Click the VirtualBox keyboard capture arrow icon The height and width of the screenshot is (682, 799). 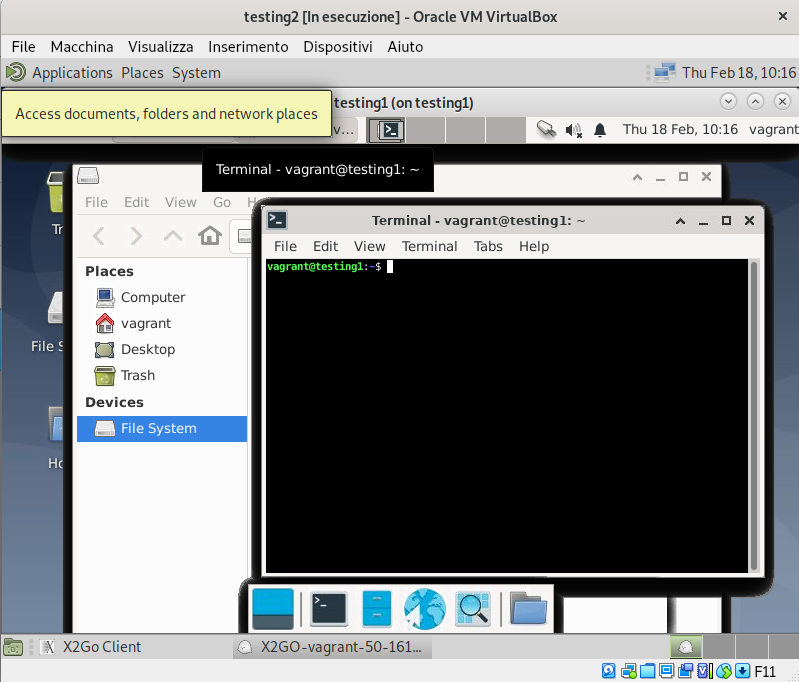(743, 671)
